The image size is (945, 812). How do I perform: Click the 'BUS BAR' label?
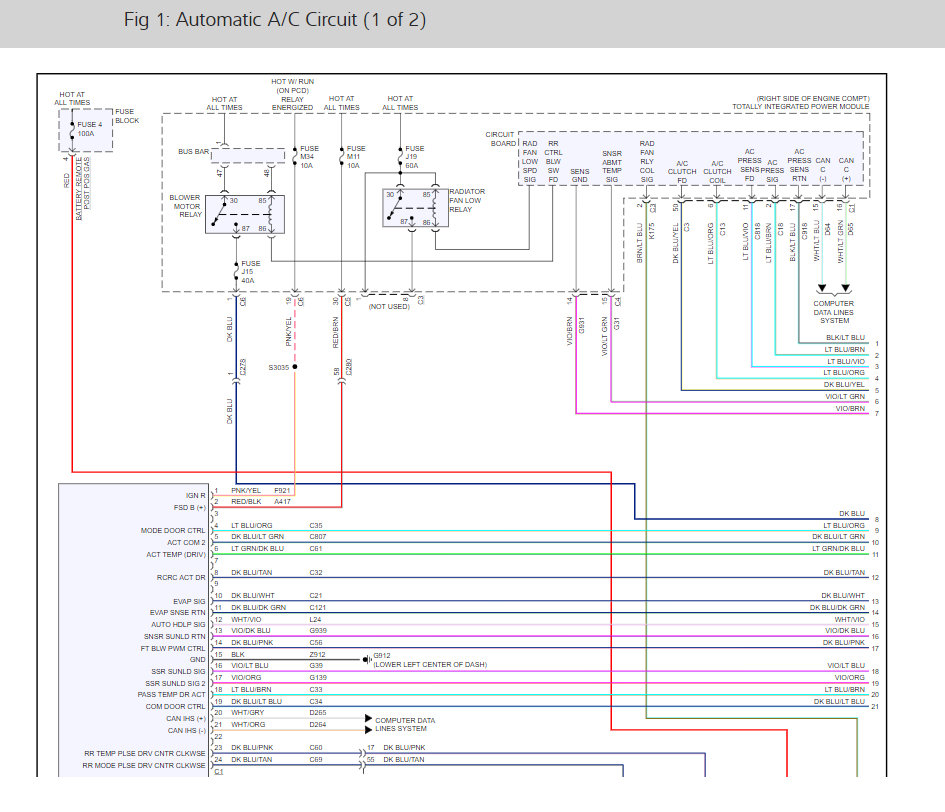coord(193,151)
